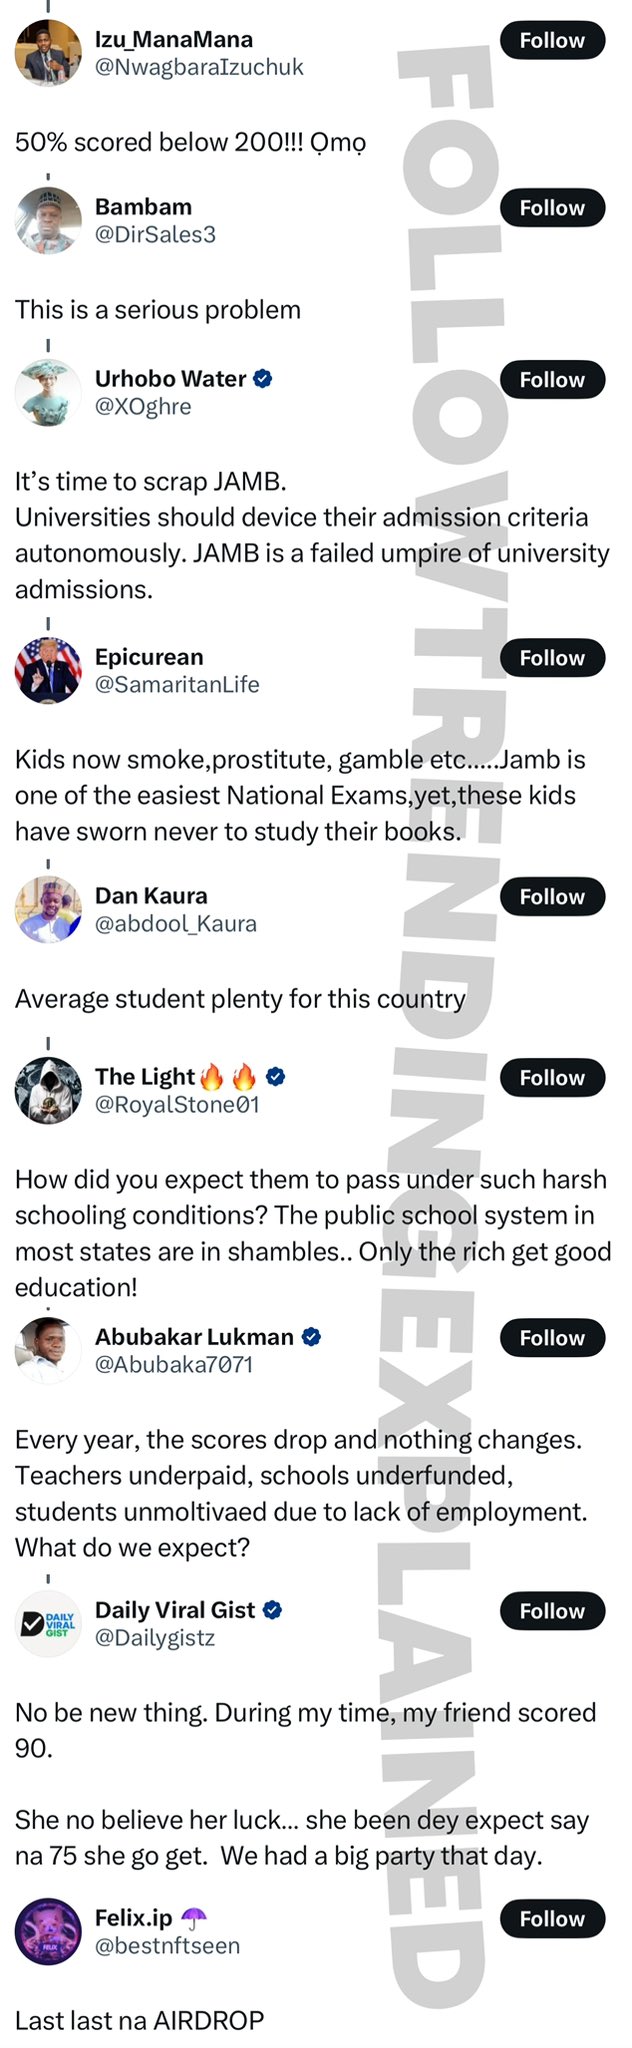Open Bambam's avatar image

48,220
